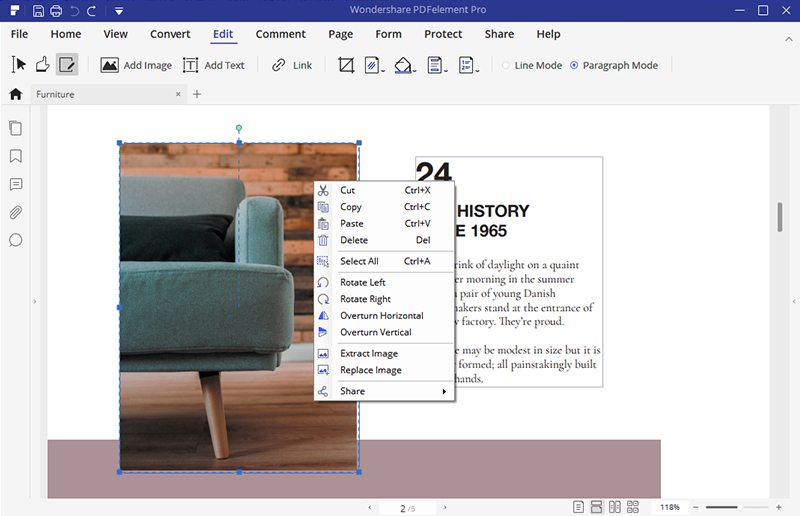Screen dimensions: 800x516
Task: Open the Page ribbon tab
Action: [x=340, y=34]
